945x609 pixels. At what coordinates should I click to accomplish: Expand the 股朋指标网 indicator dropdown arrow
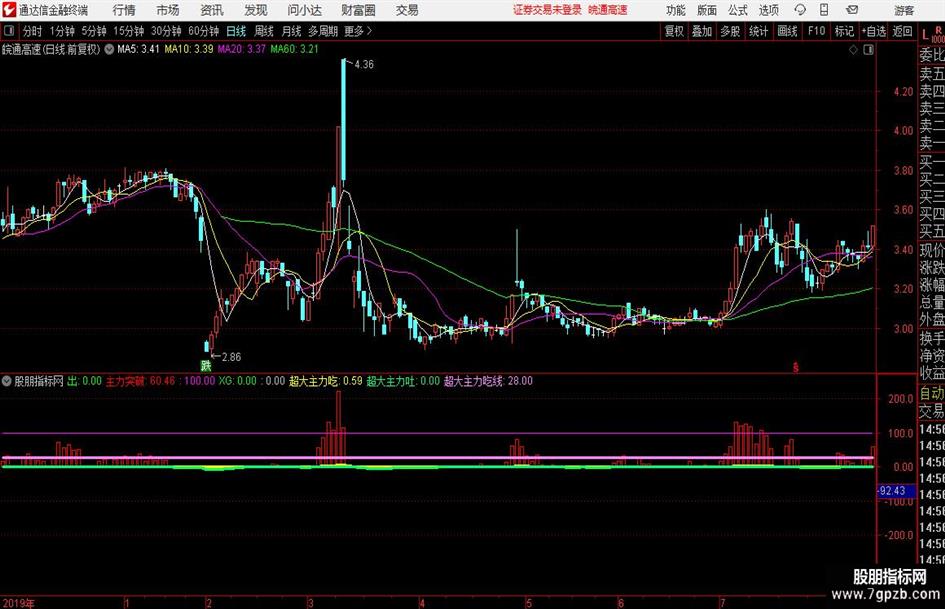pyautogui.click(x=7, y=381)
